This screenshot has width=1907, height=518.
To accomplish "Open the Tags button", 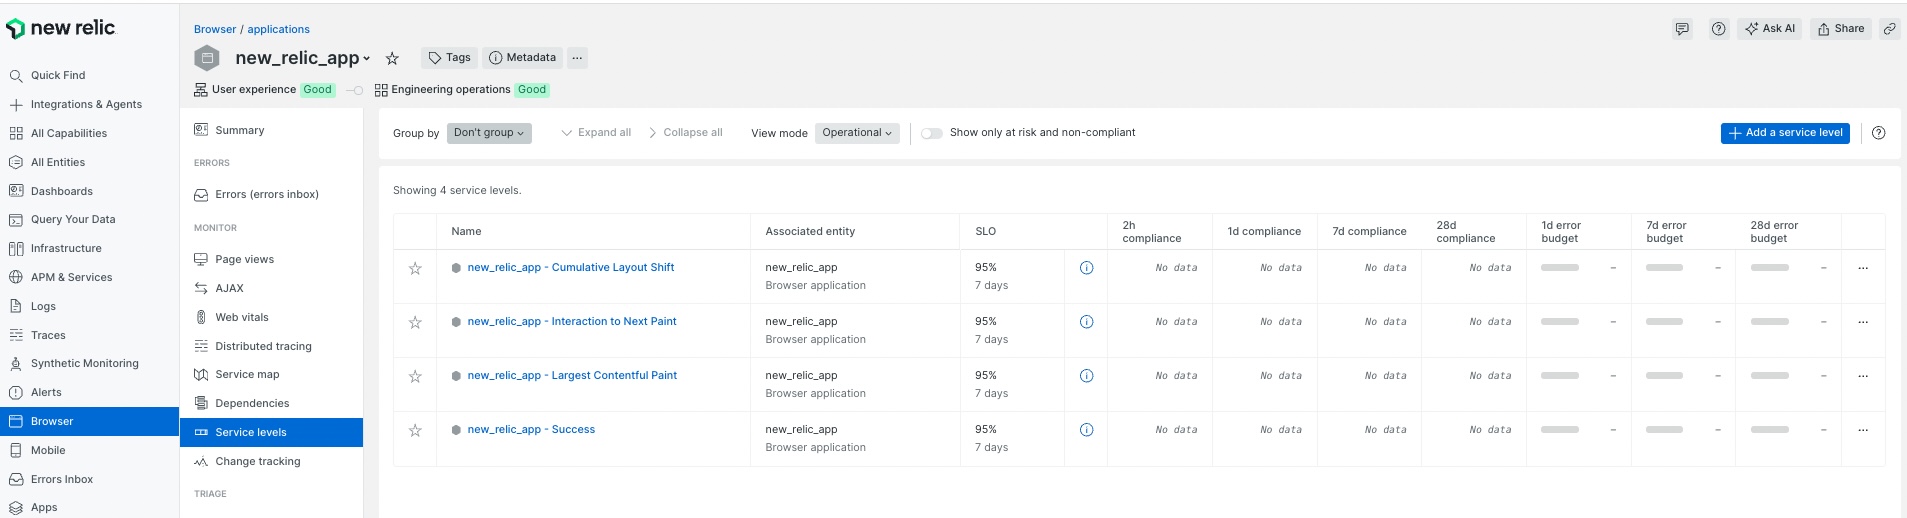I will pos(449,58).
